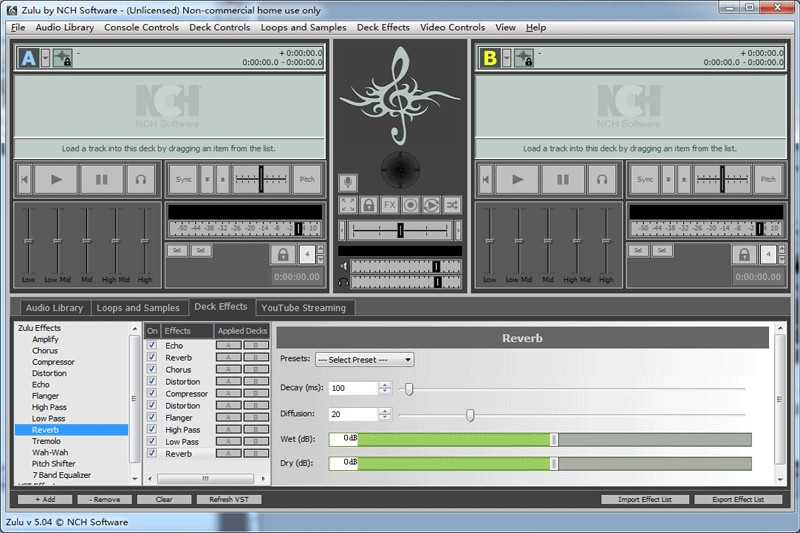Decrease Diffusion value with down arrow

[x=385, y=417]
